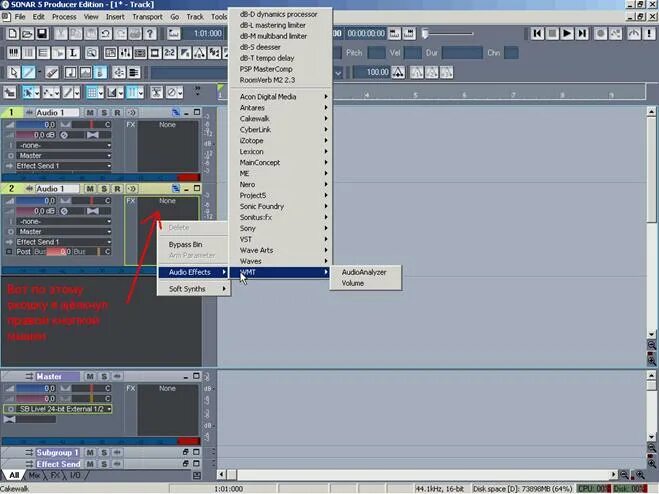Click the Insert Tempo icon beside 100.00
Viewport: 659px width, 494px height.
point(398,72)
